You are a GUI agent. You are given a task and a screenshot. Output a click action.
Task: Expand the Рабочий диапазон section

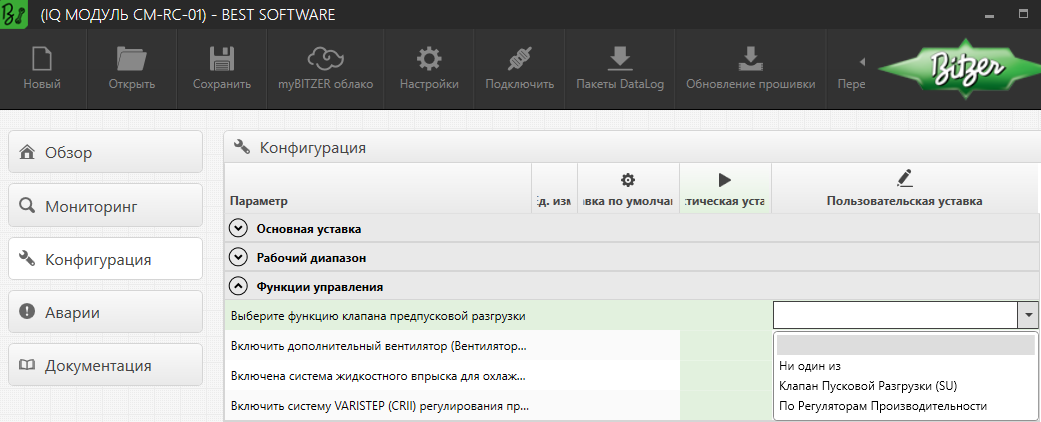238,257
